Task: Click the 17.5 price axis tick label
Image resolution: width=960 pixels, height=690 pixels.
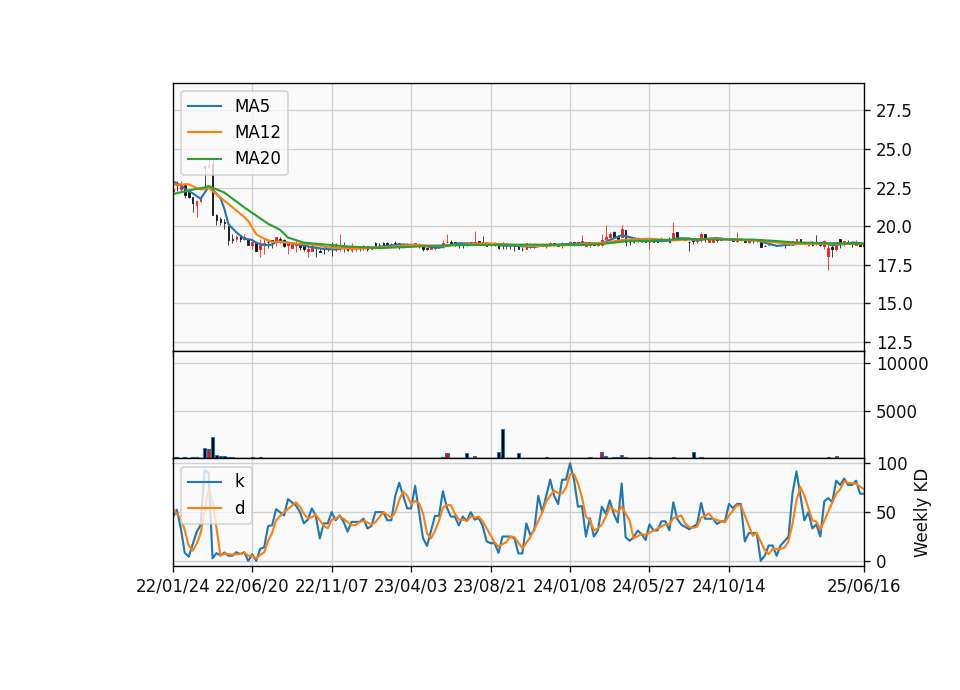Action: (894, 266)
